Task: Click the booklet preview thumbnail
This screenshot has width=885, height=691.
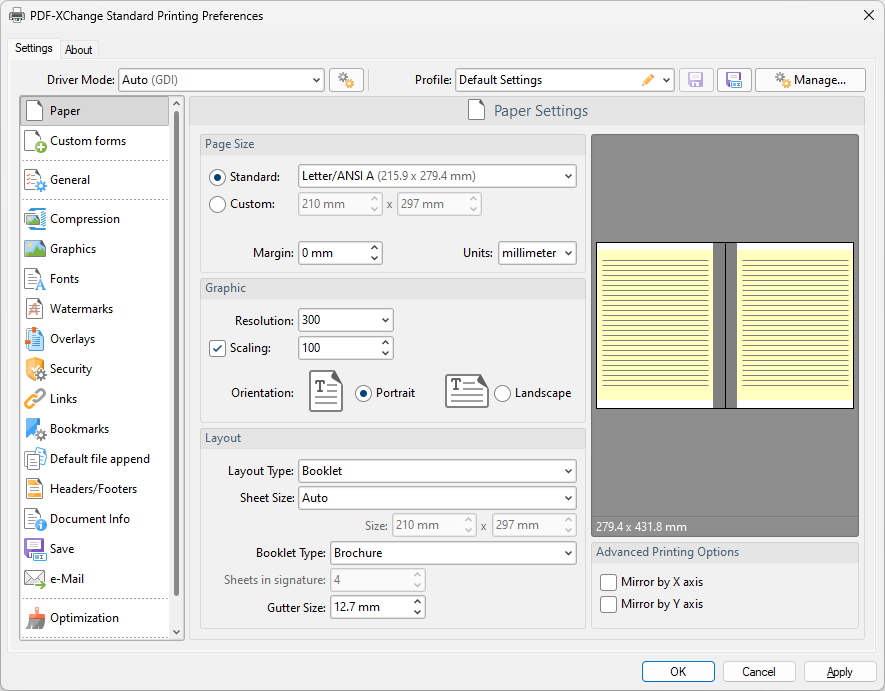Action: tap(724, 325)
